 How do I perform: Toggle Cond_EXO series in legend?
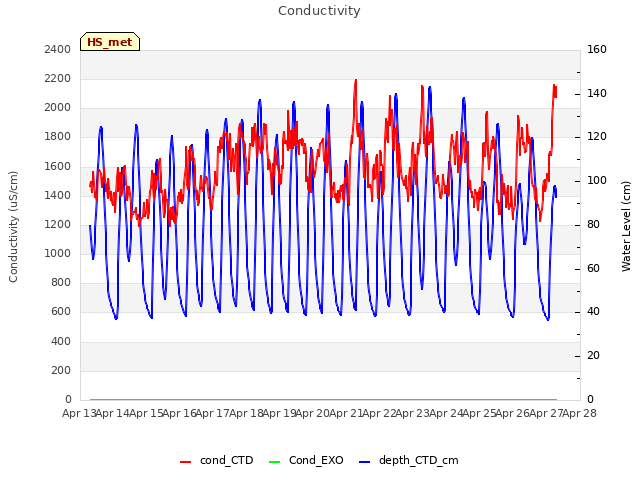306,460
